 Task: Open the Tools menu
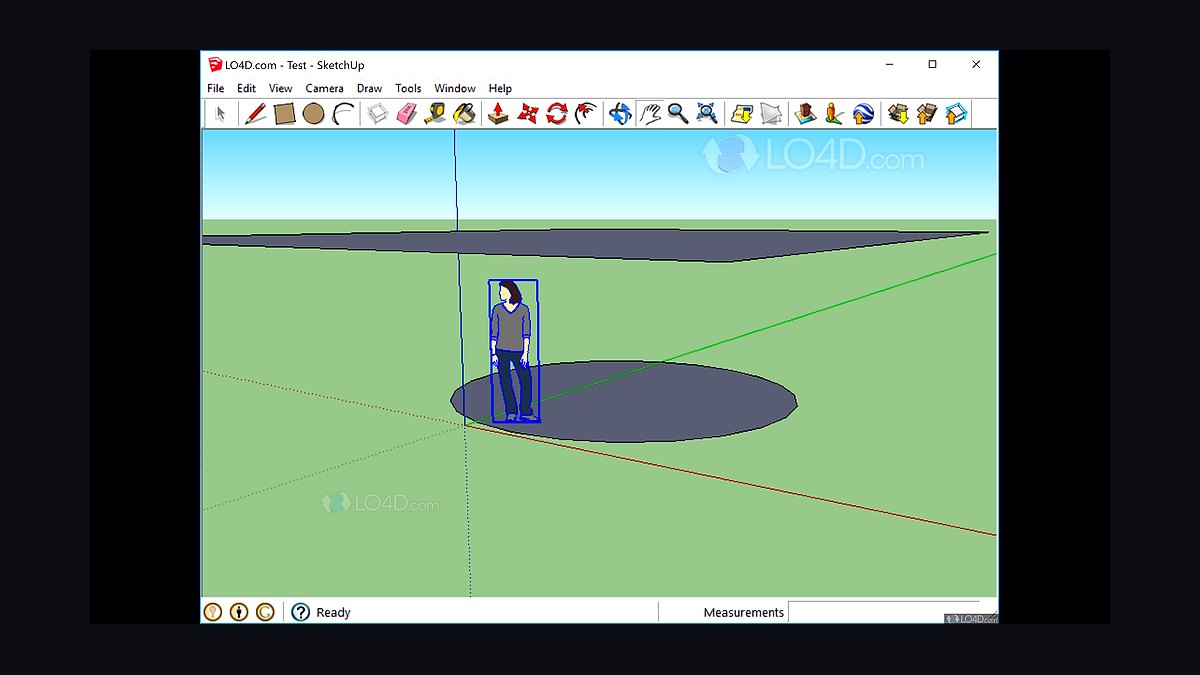click(x=408, y=88)
